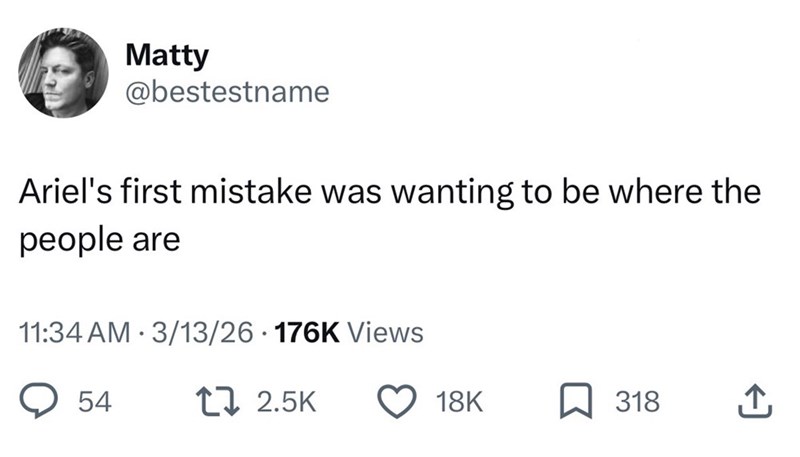The width and height of the screenshot is (800, 457).
Task: Click the 2.5K reposts count
Action: pyautogui.click(x=287, y=402)
